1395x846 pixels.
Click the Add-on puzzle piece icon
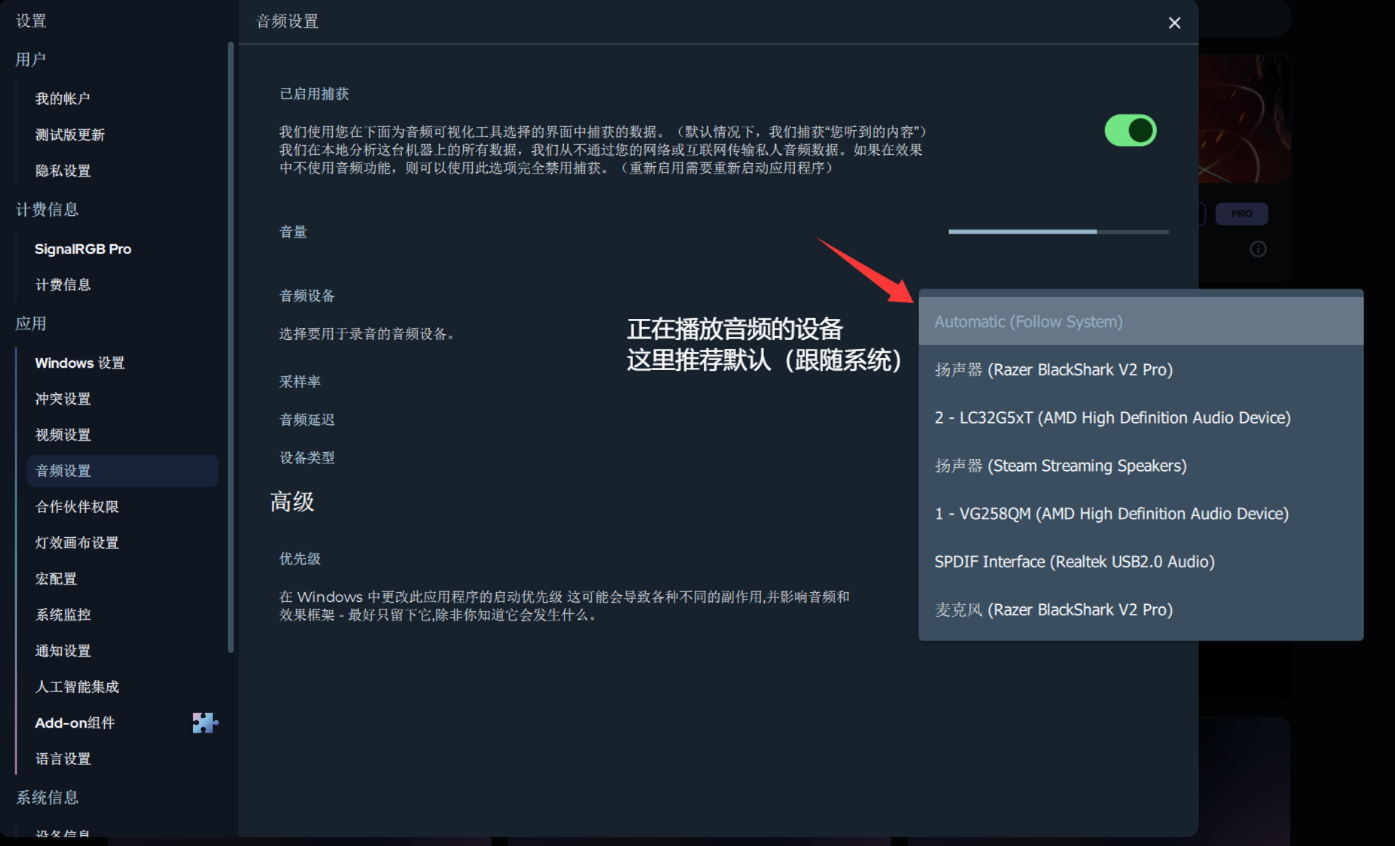pos(205,723)
